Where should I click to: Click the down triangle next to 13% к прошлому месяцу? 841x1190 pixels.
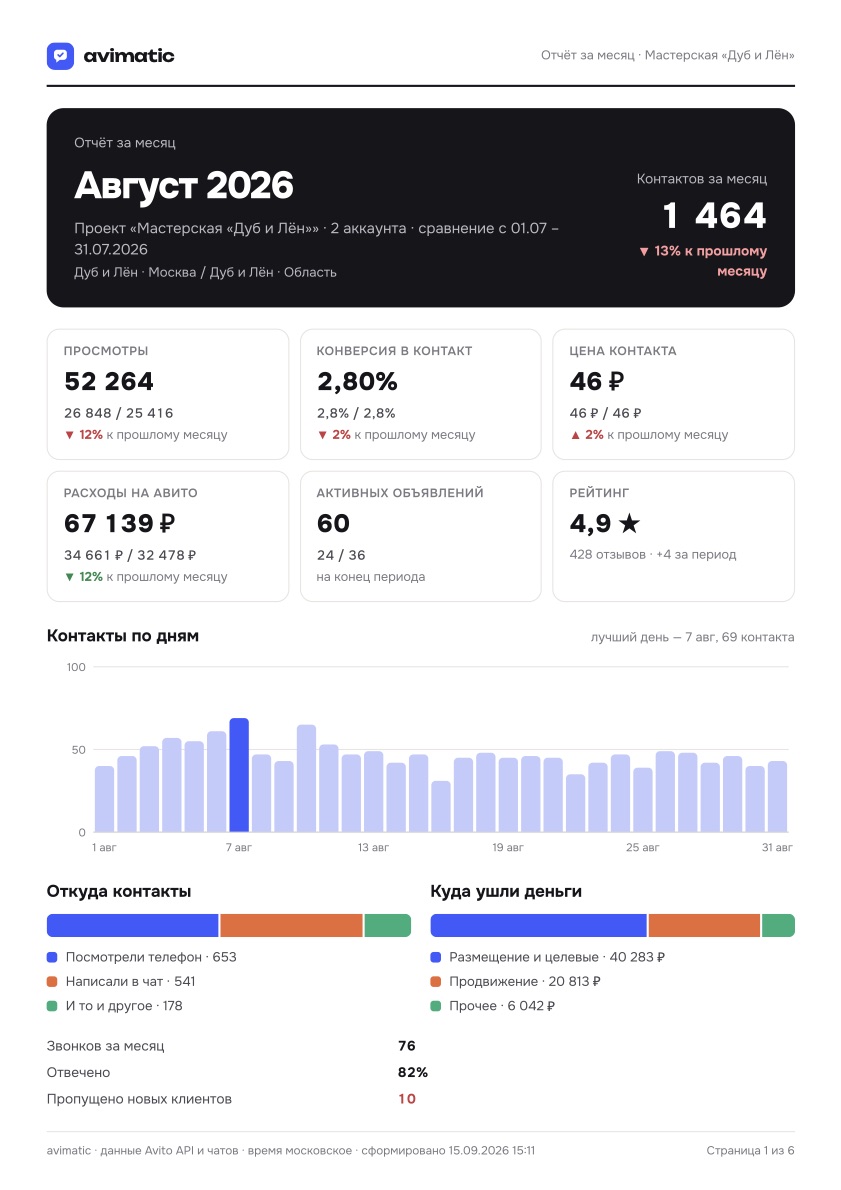(644, 251)
